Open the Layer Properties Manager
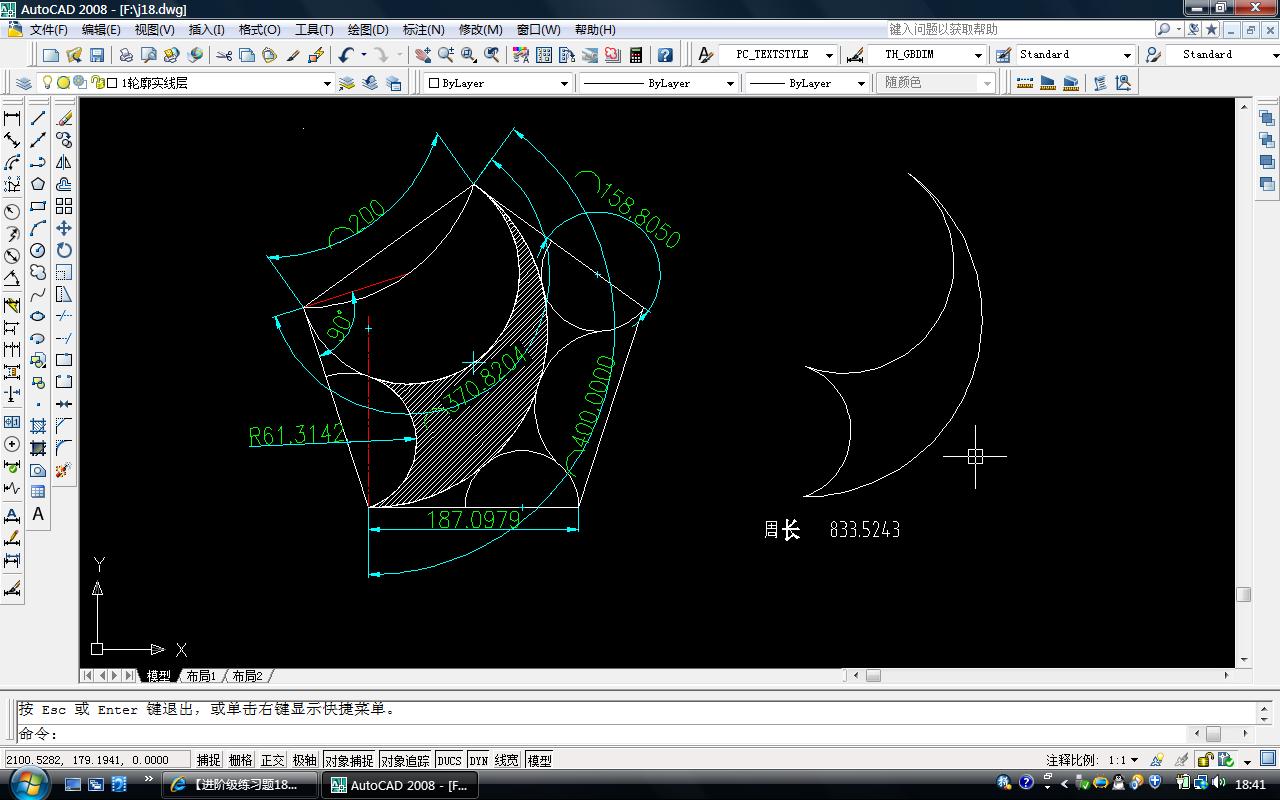 [x=24, y=83]
